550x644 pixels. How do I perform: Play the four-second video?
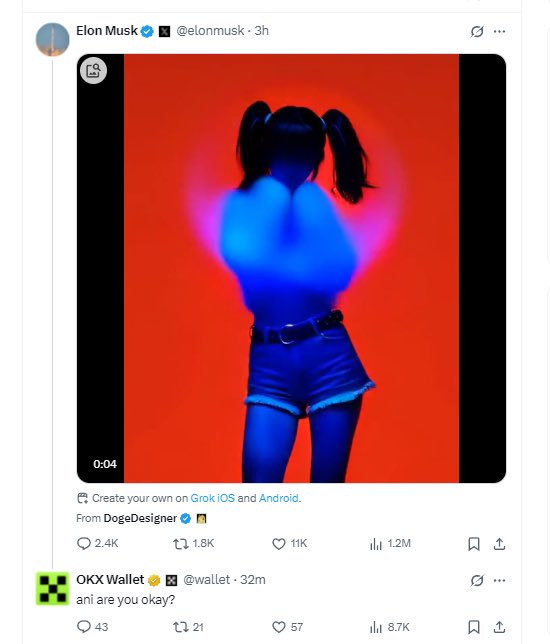tap(291, 268)
